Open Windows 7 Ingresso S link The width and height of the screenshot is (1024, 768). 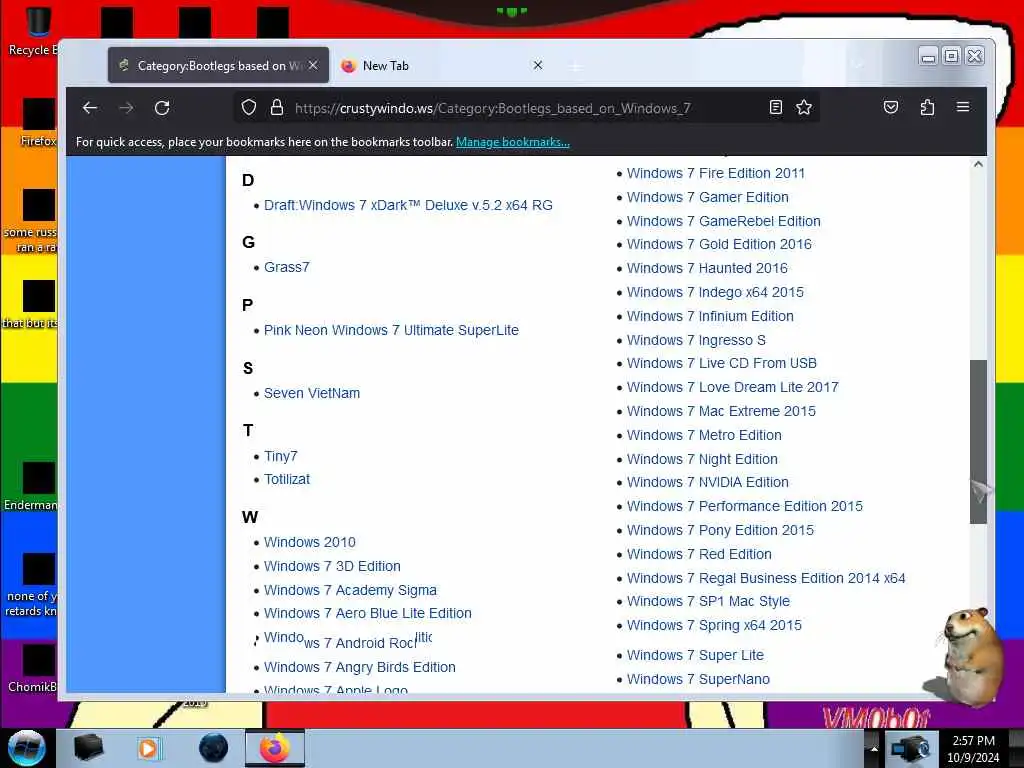(x=696, y=340)
